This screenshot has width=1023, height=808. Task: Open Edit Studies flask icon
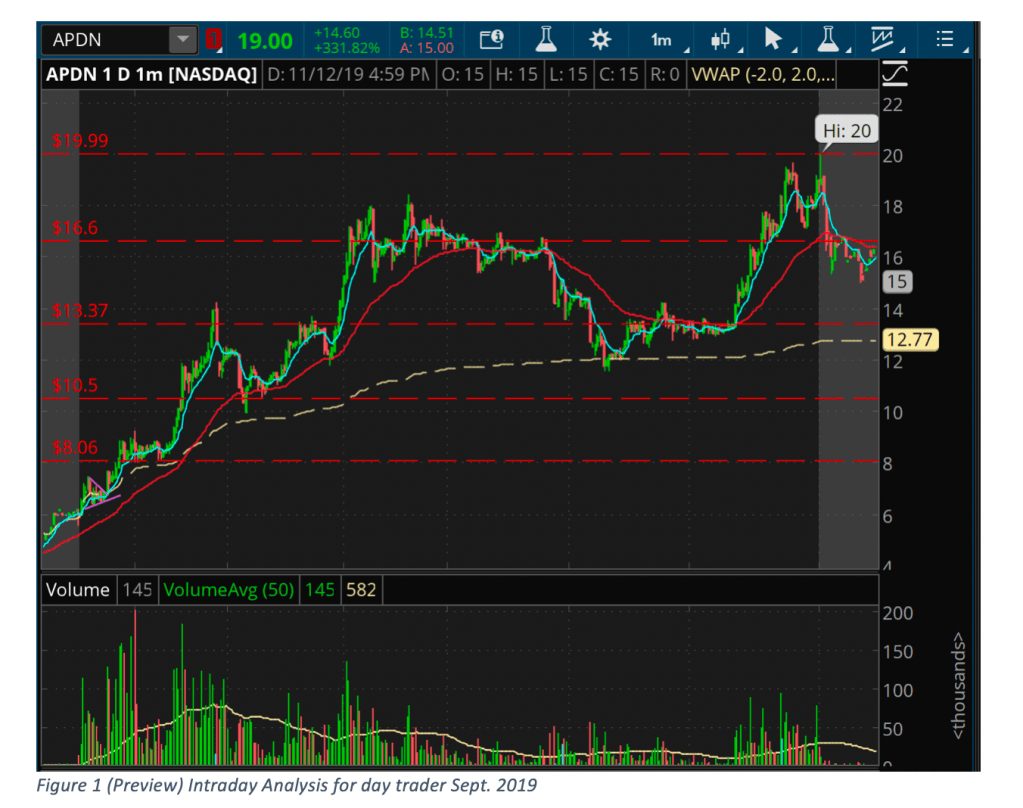(x=545, y=40)
